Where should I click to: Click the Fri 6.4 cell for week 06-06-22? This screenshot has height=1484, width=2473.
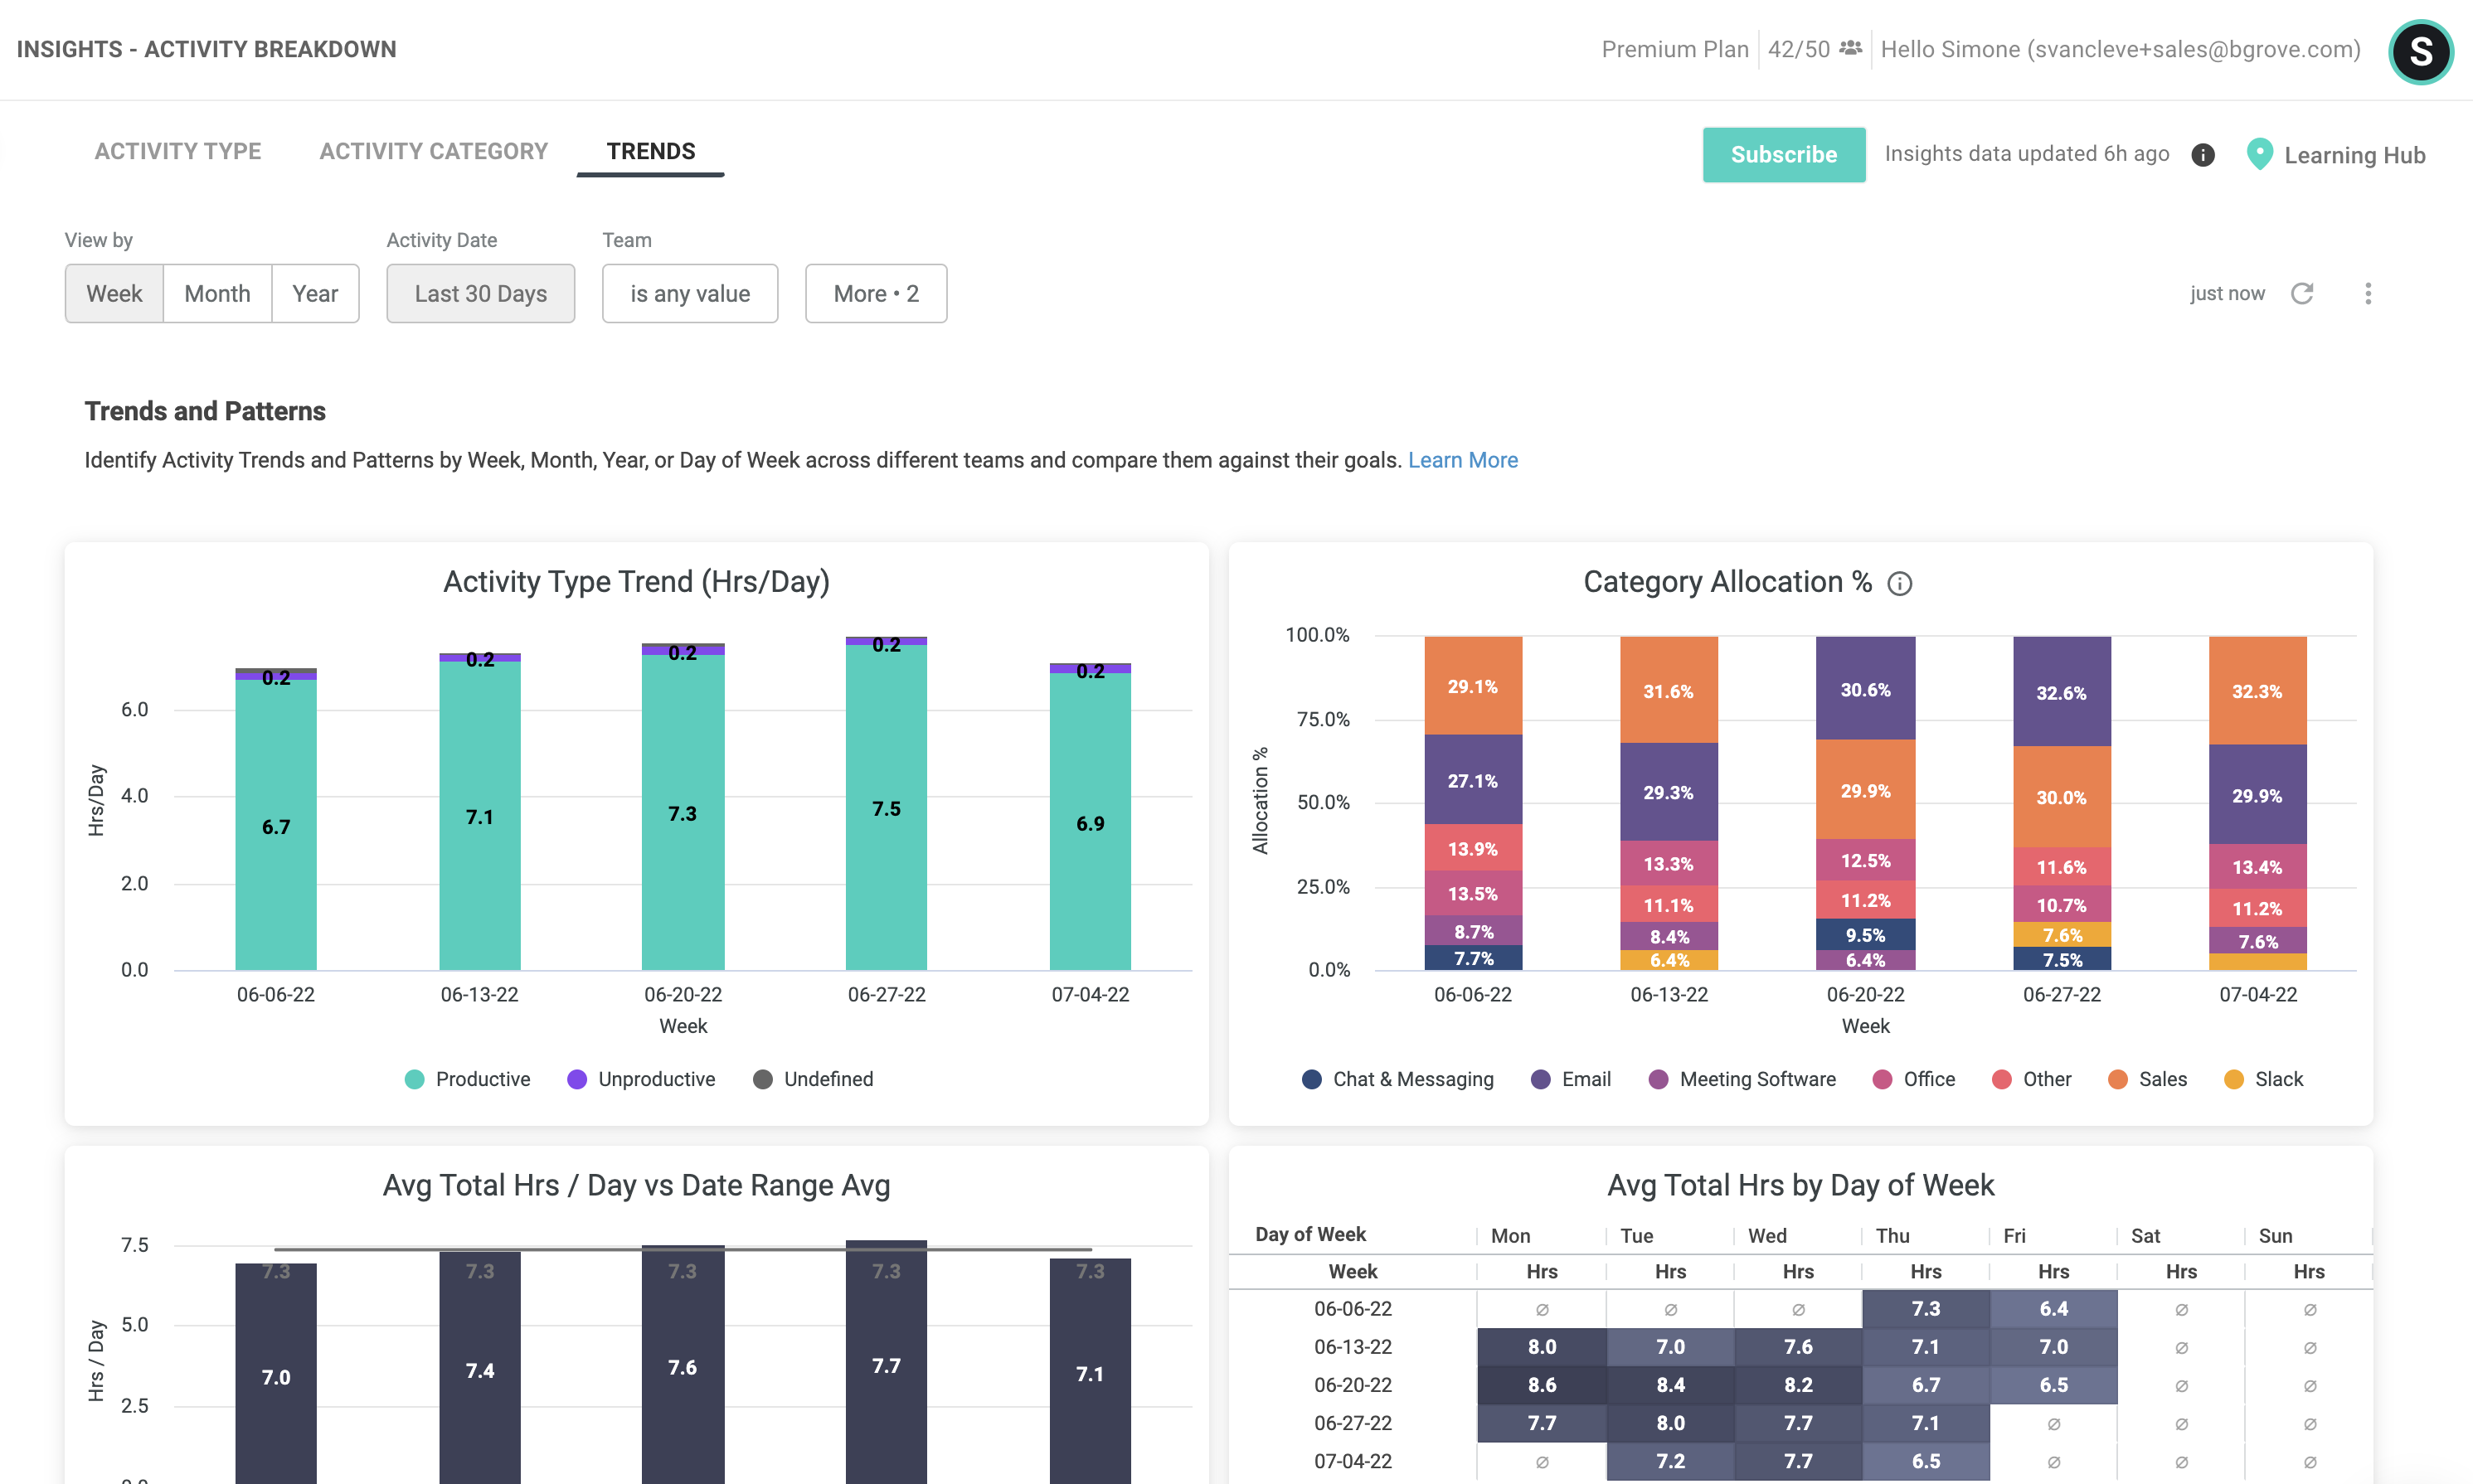[2054, 1309]
